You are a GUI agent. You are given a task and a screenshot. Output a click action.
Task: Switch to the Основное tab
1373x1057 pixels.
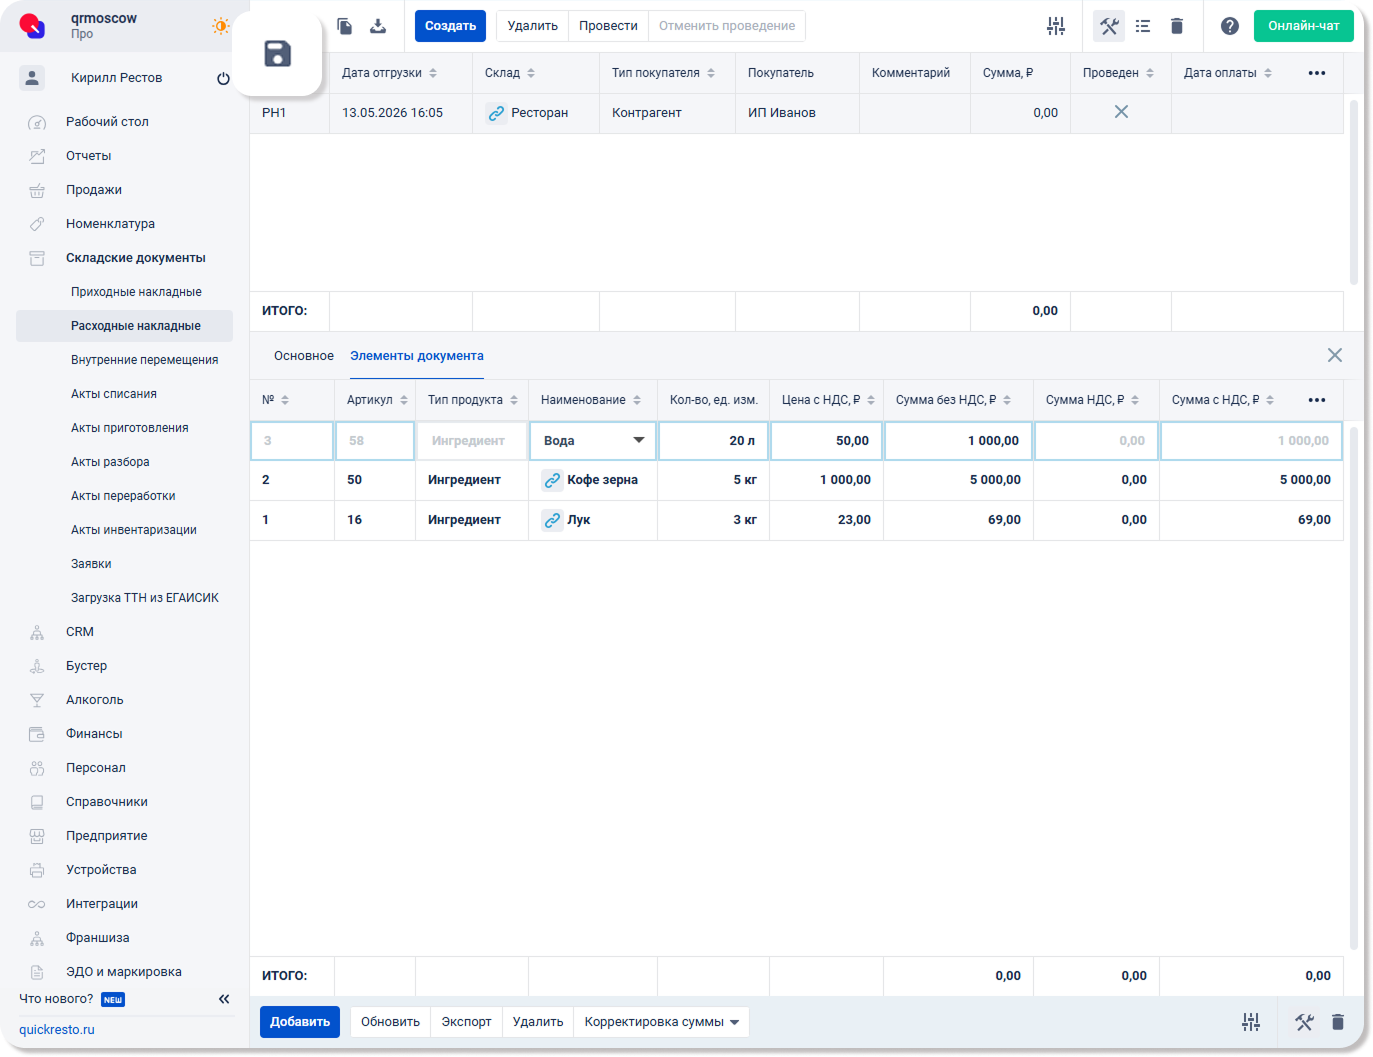304,356
